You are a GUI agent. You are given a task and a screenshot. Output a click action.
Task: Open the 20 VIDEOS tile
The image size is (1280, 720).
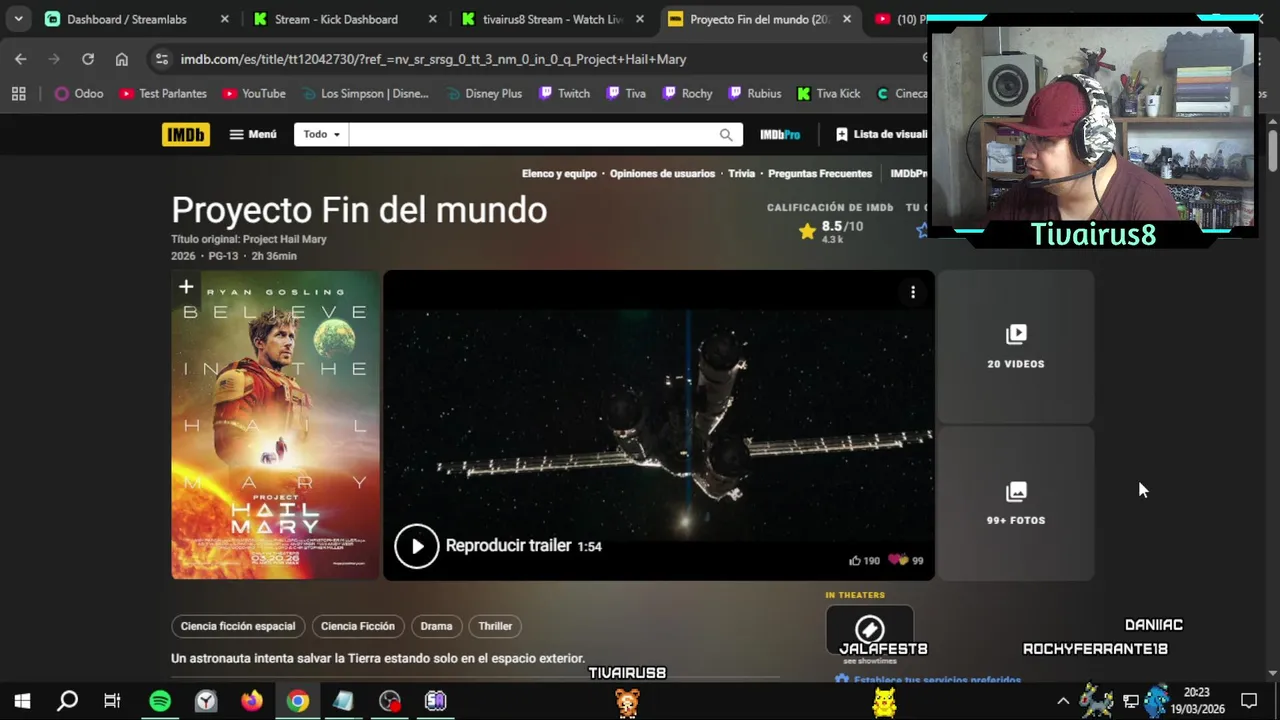pyautogui.click(x=1016, y=346)
